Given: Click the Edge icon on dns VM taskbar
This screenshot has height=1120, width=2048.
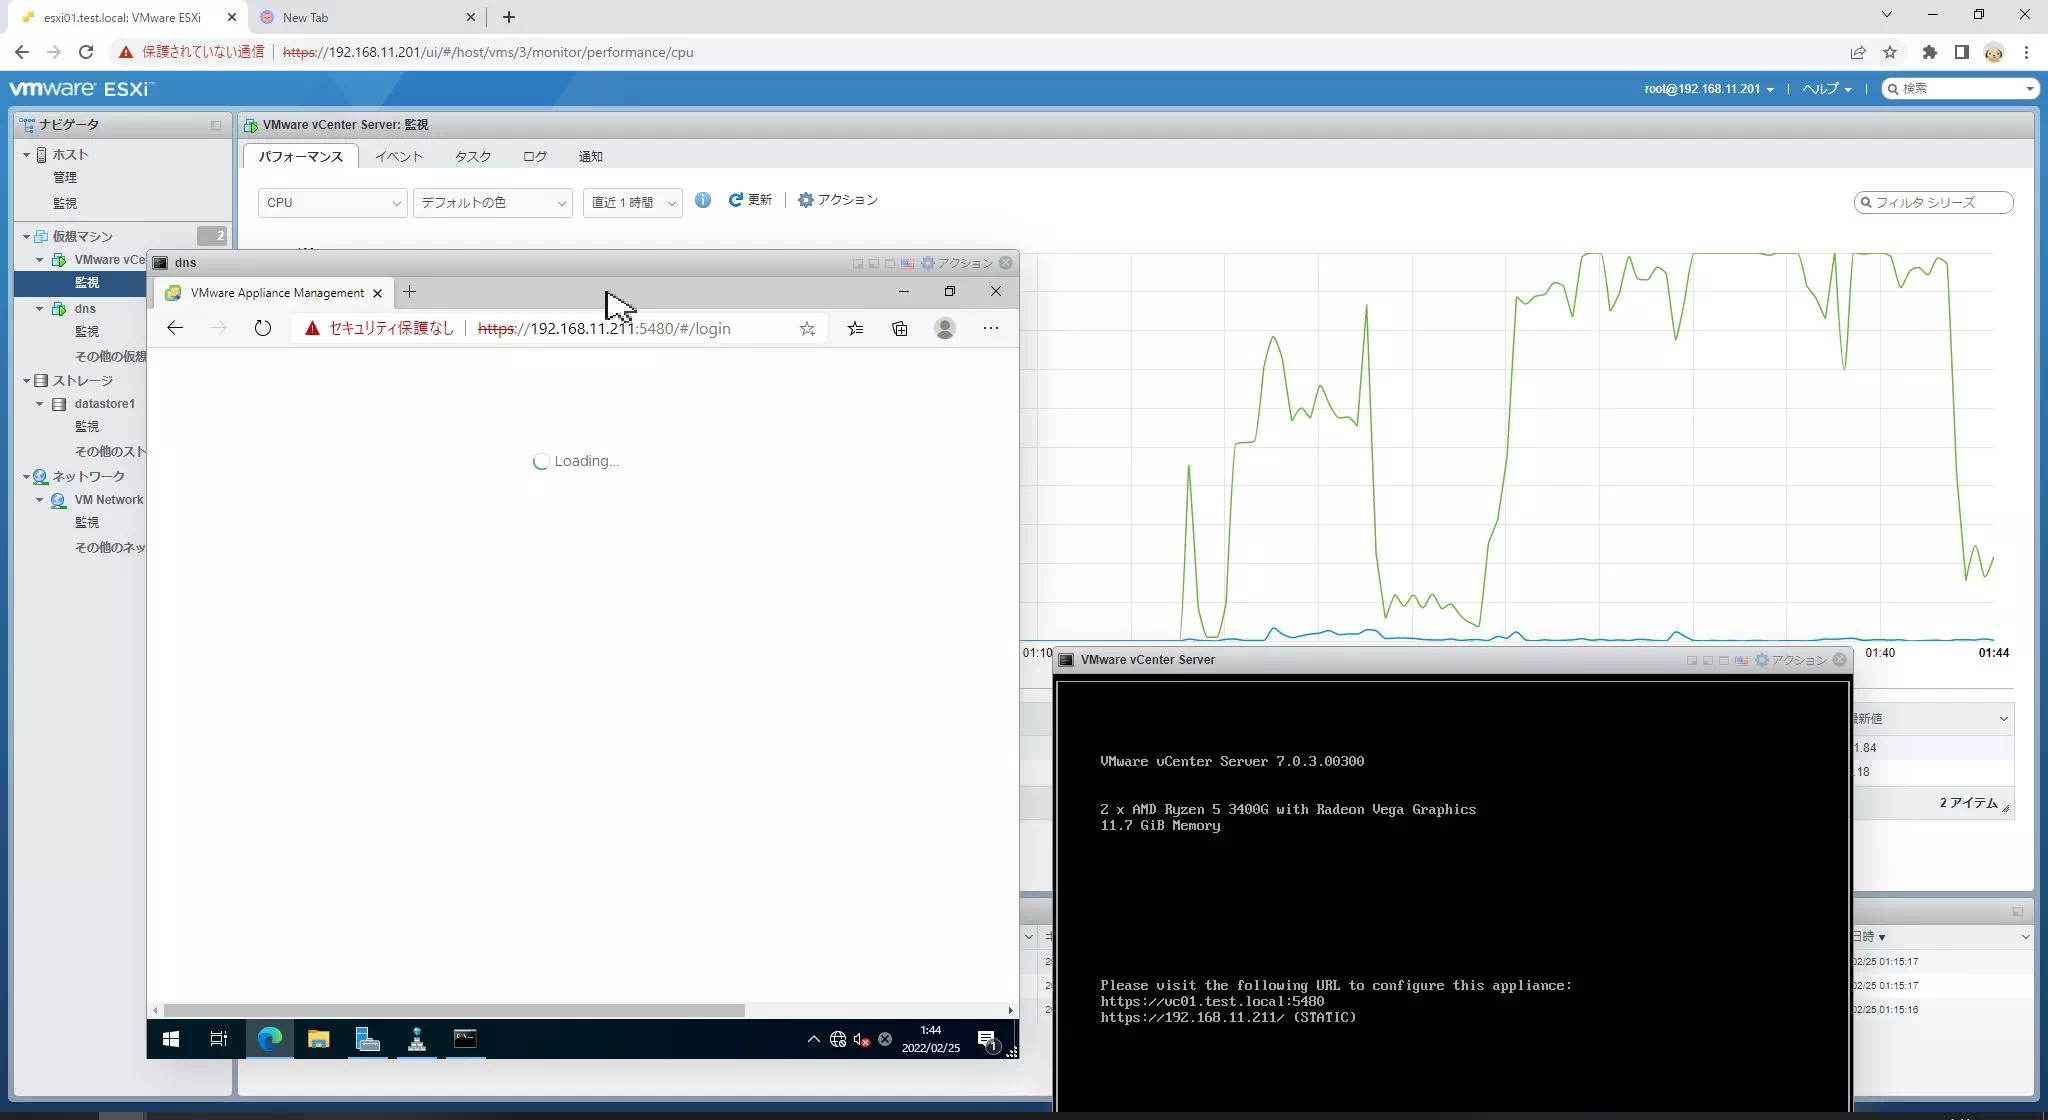Looking at the screenshot, I should click(270, 1039).
